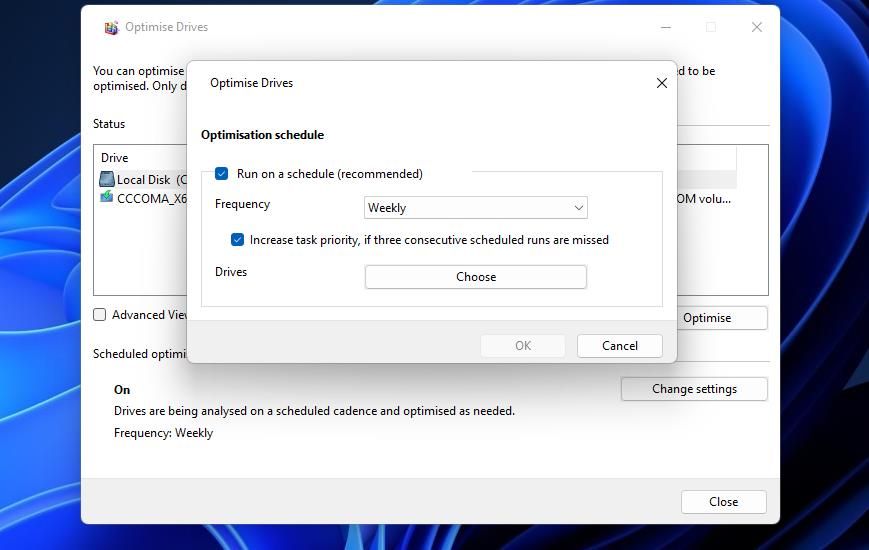Click Optimise button in main window
The image size is (869, 550).
(x=722, y=318)
